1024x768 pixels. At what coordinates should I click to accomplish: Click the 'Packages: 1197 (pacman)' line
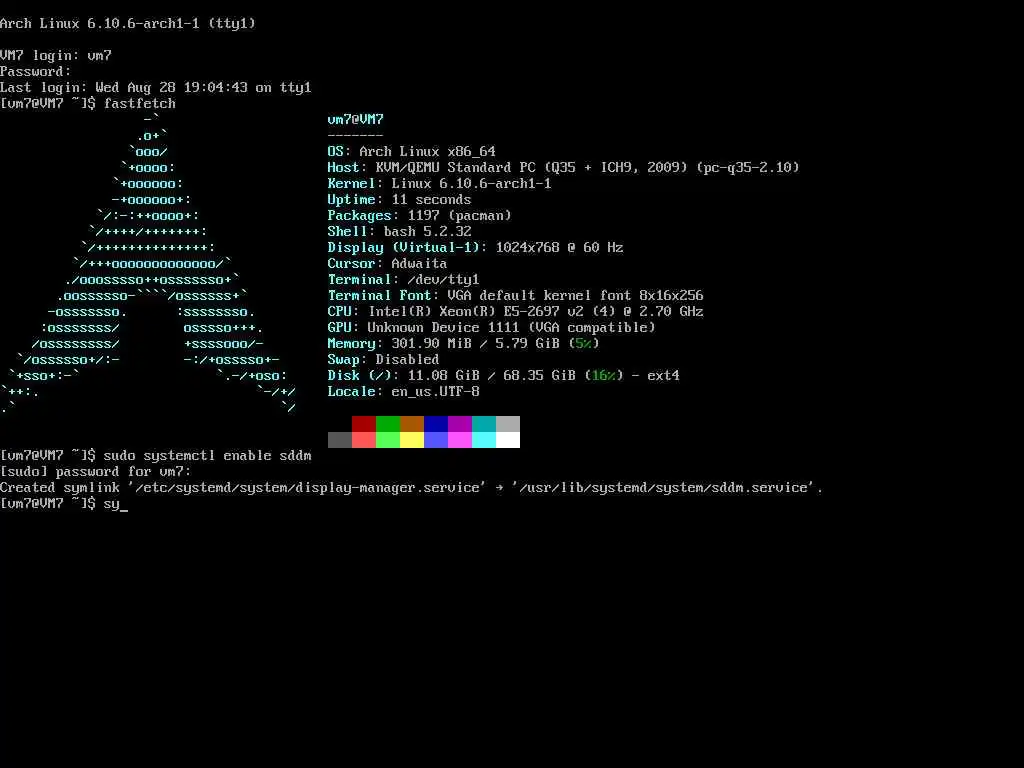pyautogui.click(x=419, y=216)
